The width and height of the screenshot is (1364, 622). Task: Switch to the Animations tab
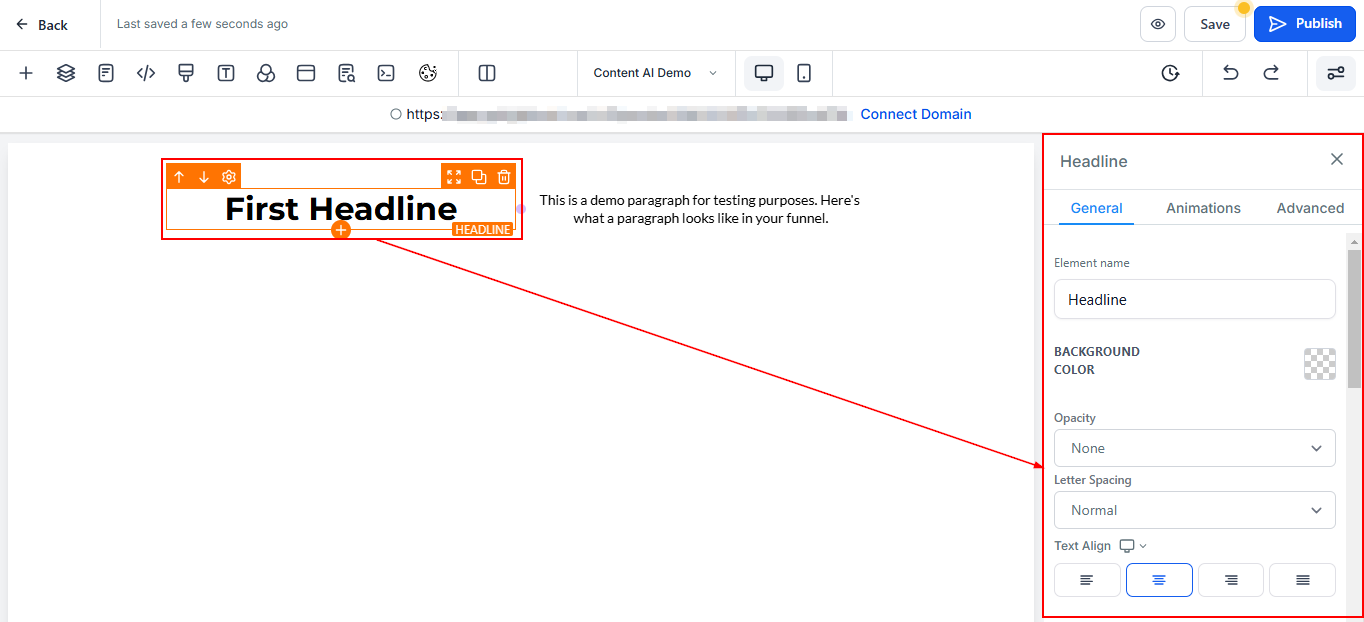point(1203,208)
